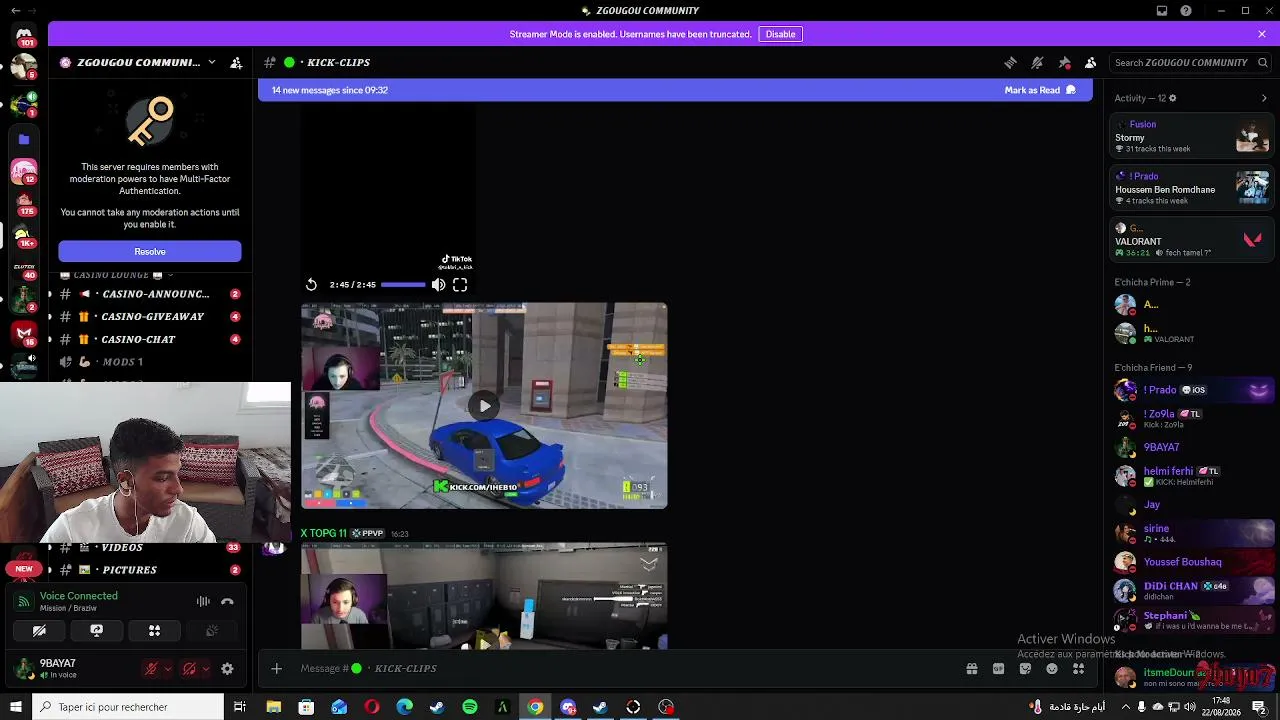Start an activity from the voice panel
Viewport: 1280px width, 720px height.
point(154,631)
